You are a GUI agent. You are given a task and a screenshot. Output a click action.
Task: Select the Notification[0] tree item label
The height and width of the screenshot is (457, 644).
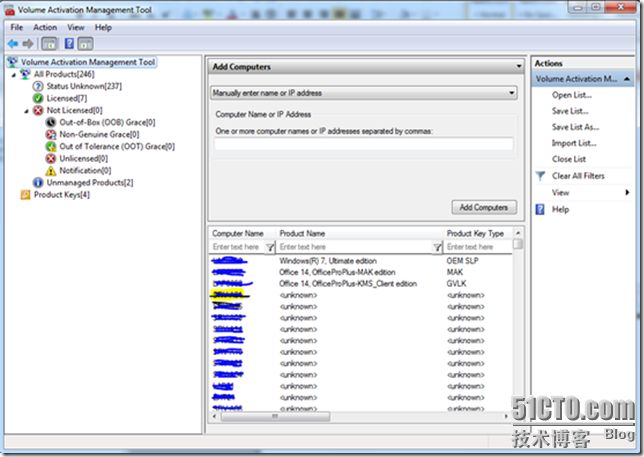[x=85, y=170]
